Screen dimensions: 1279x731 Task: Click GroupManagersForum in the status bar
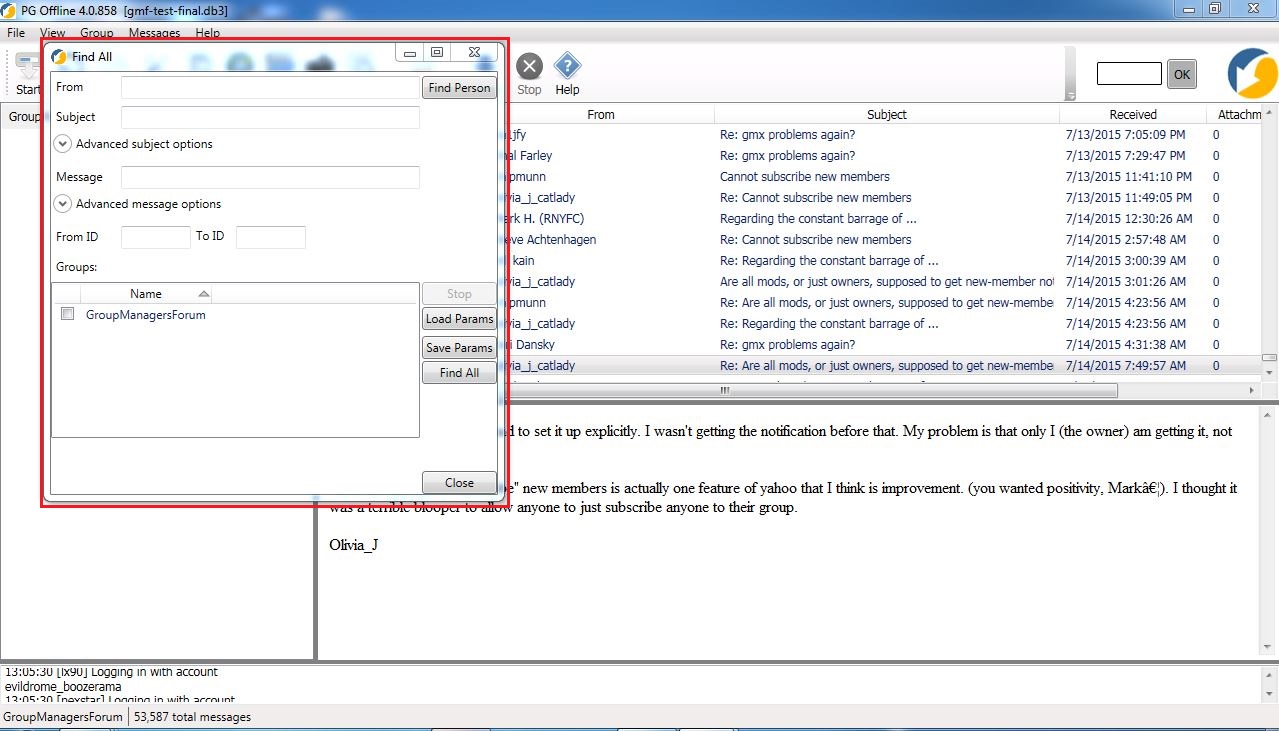tap(62, 717)
